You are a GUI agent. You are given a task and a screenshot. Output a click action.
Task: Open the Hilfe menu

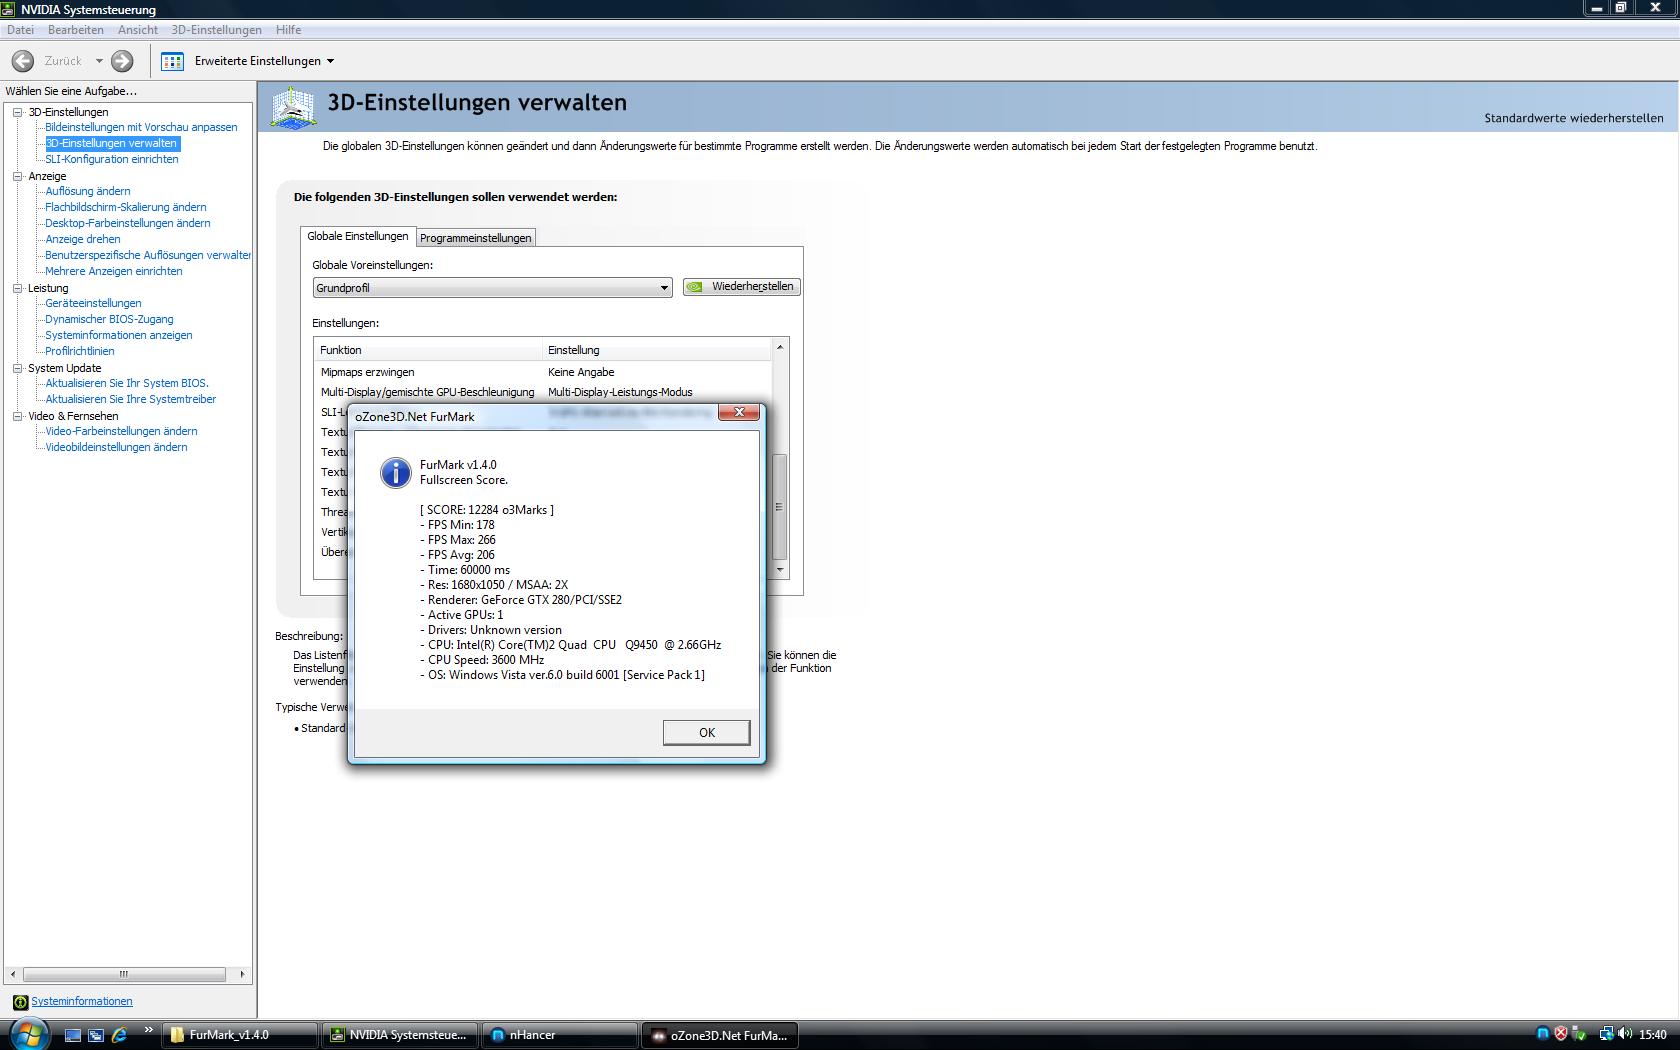[x=289, y=30]
